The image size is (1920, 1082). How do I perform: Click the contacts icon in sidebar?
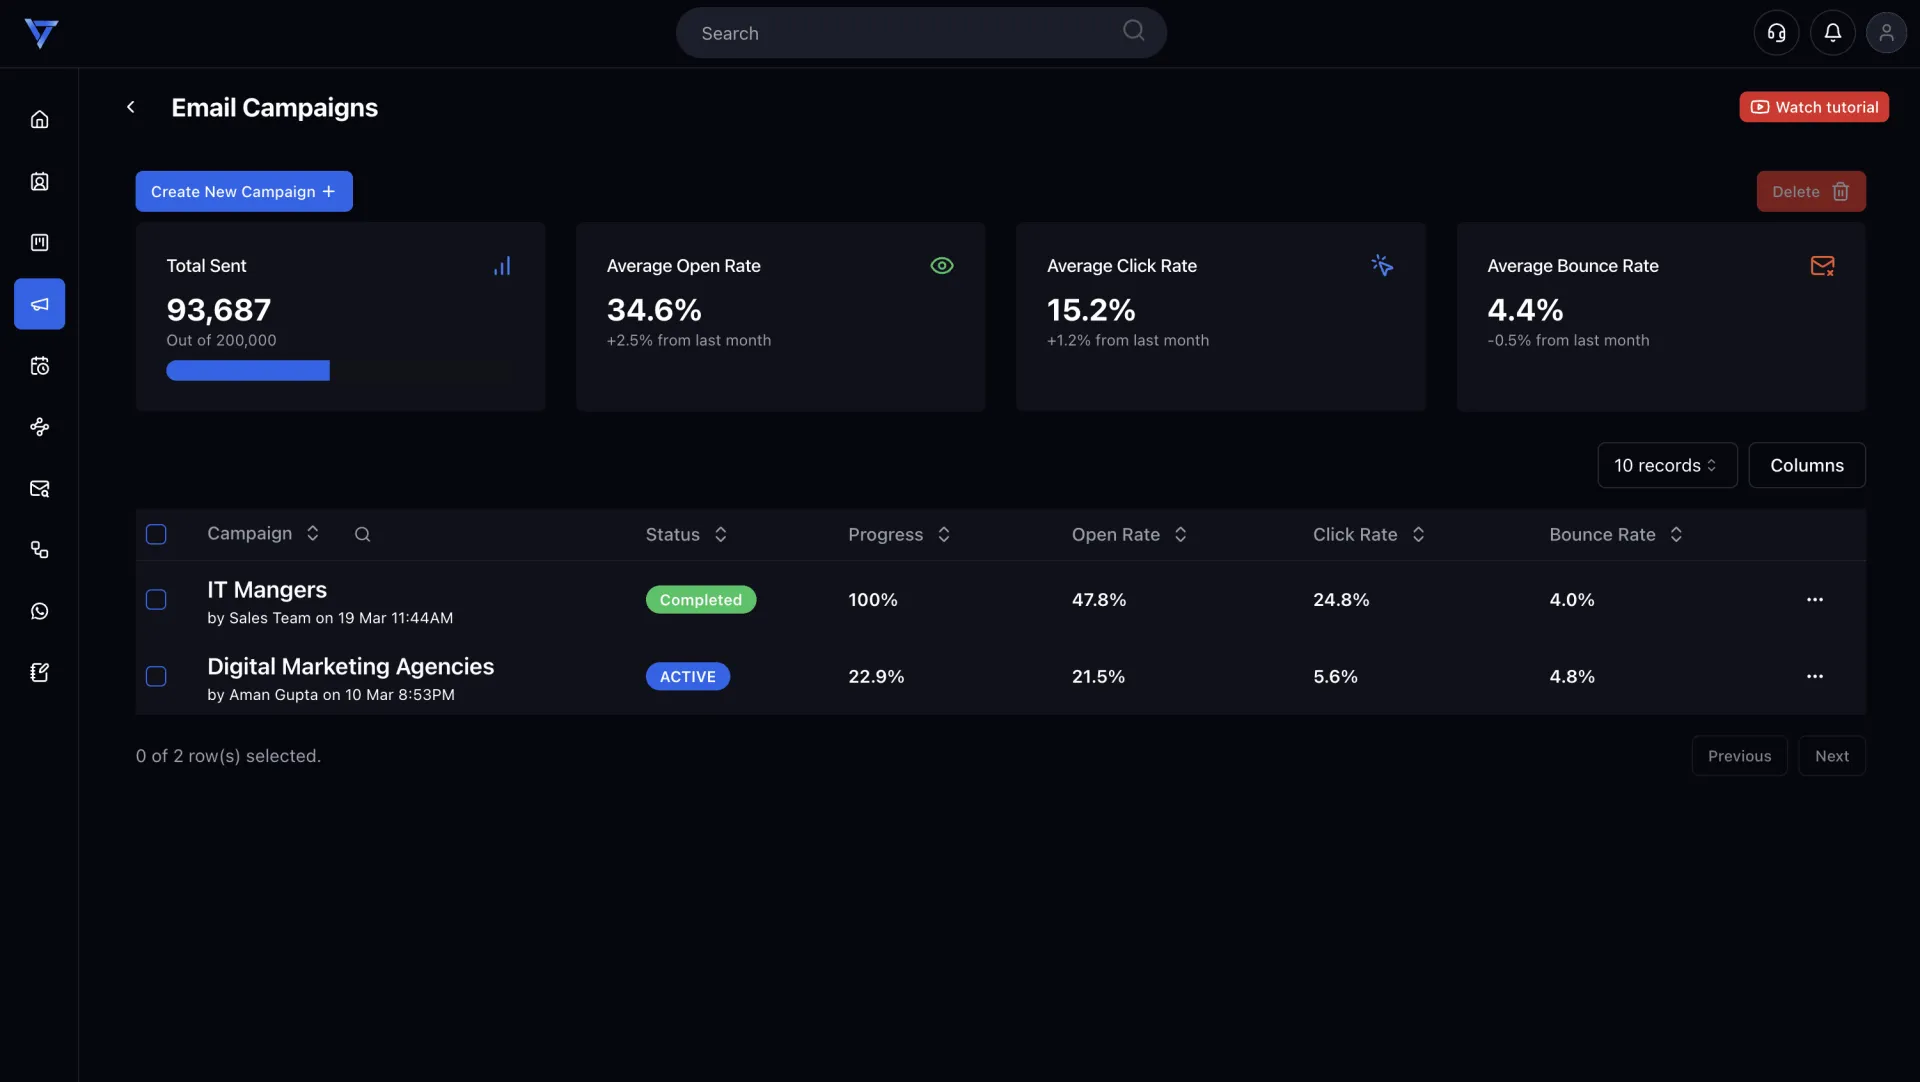(39, 181)
